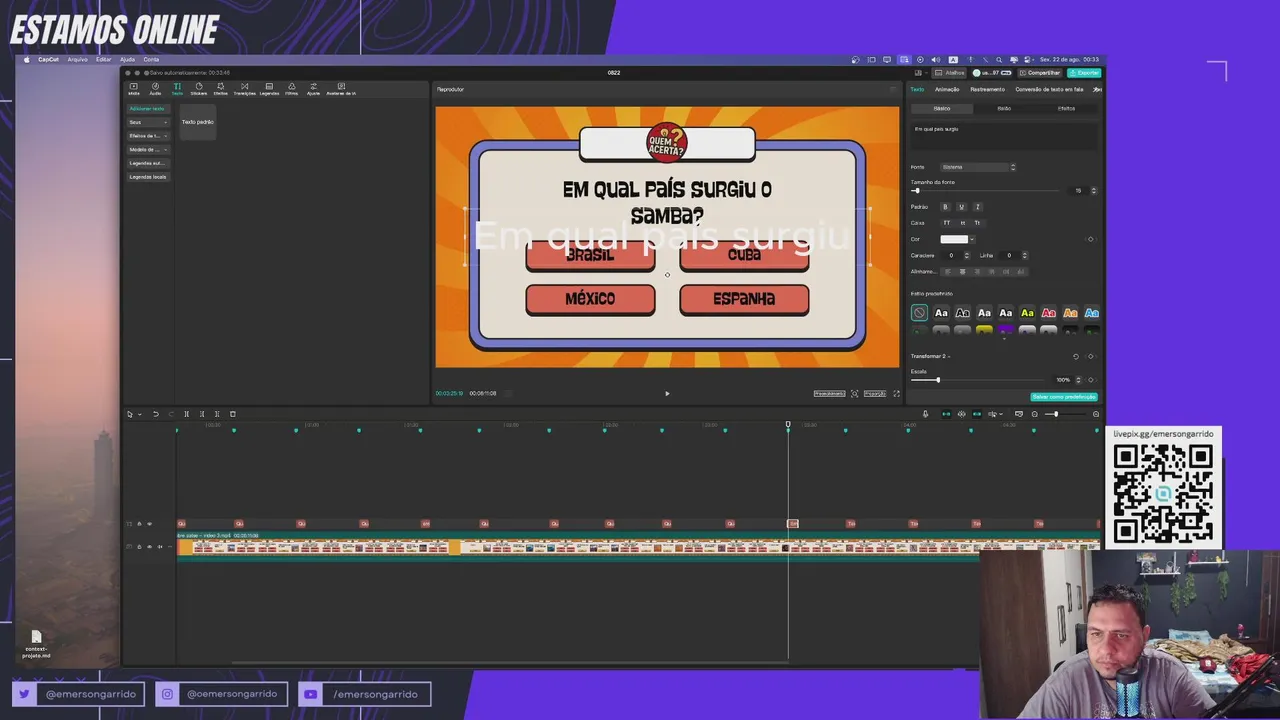Click the Compartilhar button
1280x720 pixels.
coord(1041,72)
